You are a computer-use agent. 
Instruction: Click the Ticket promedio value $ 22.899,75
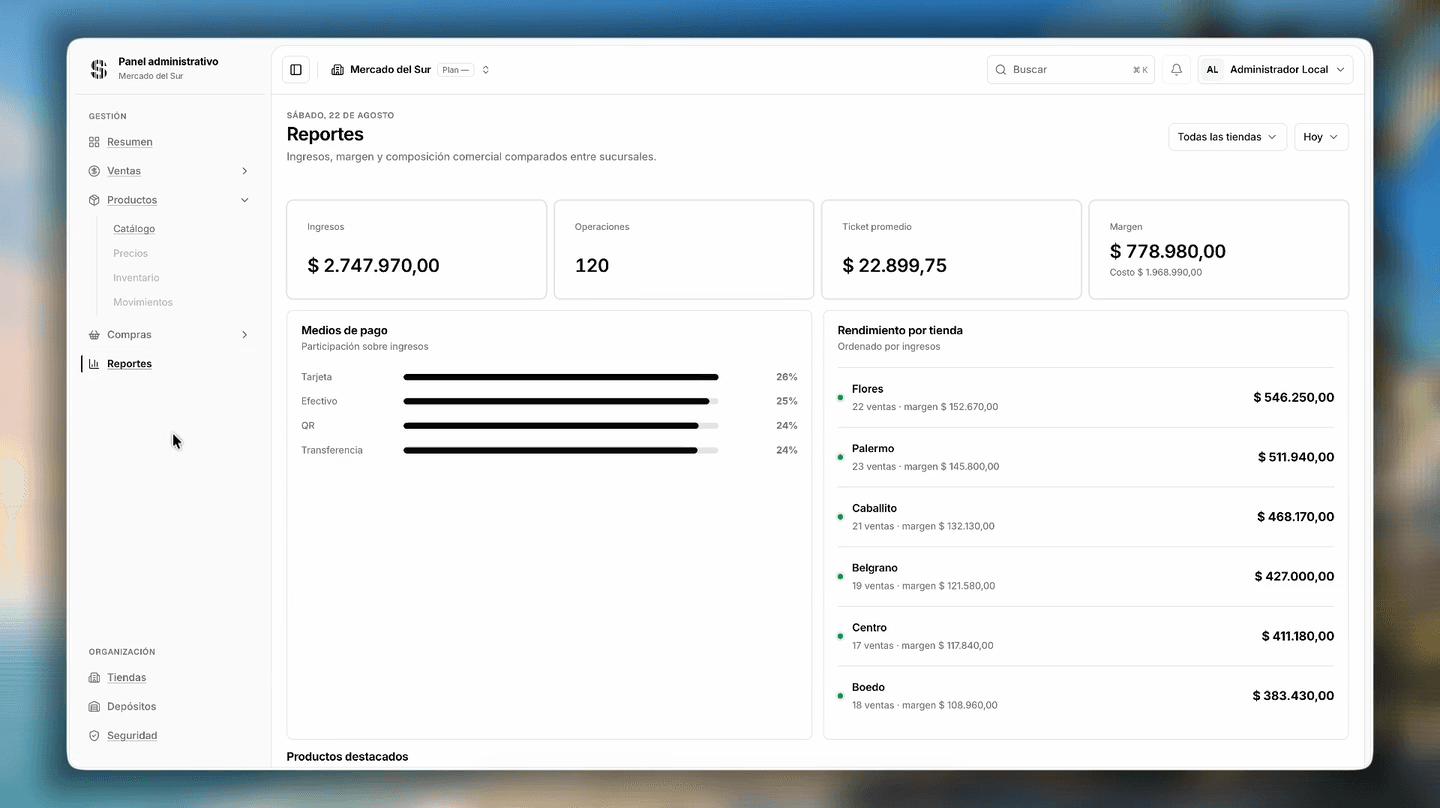(895, 266)
